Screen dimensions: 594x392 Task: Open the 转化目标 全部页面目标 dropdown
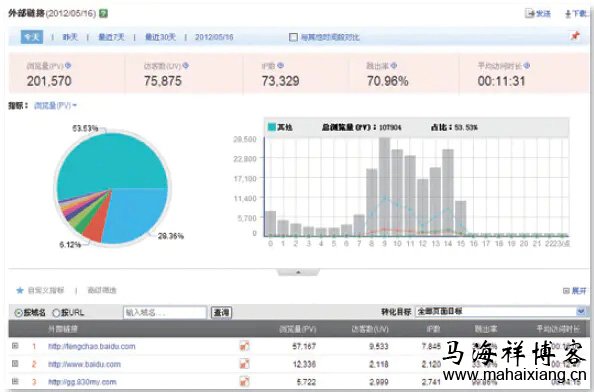click(500, 312)
